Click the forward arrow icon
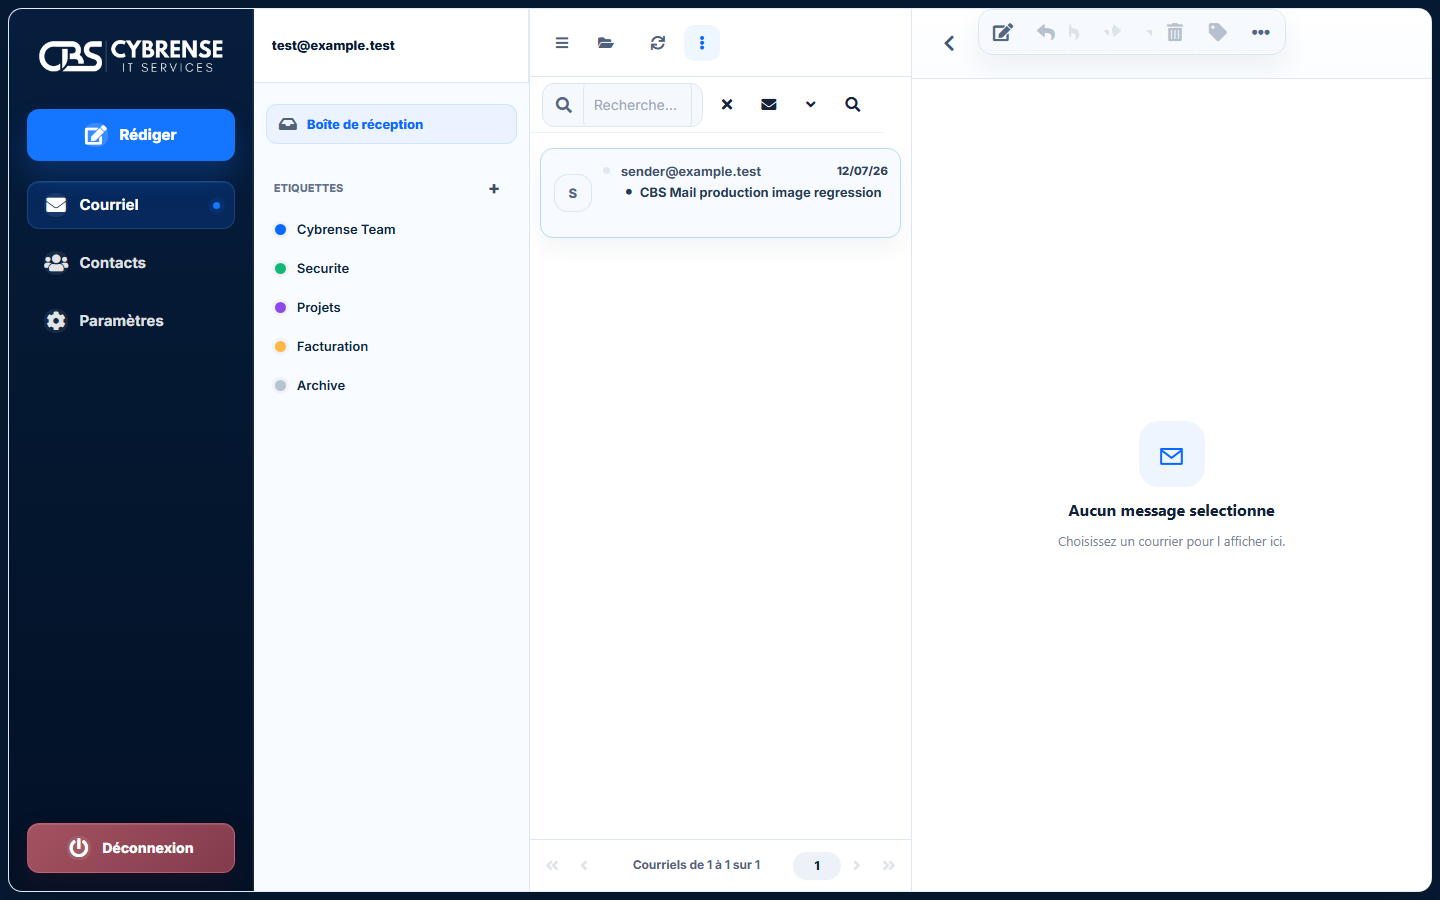This screenshot has width=1440, height=900. [1112, 32]
